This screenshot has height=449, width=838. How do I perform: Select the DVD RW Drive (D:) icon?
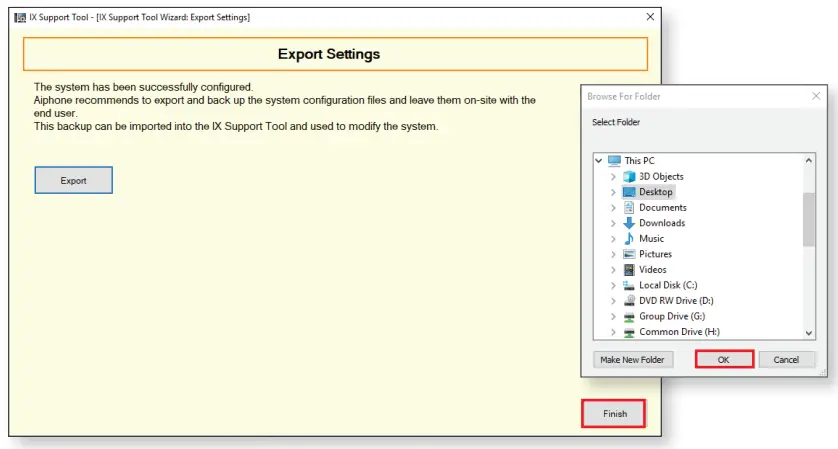630,300
